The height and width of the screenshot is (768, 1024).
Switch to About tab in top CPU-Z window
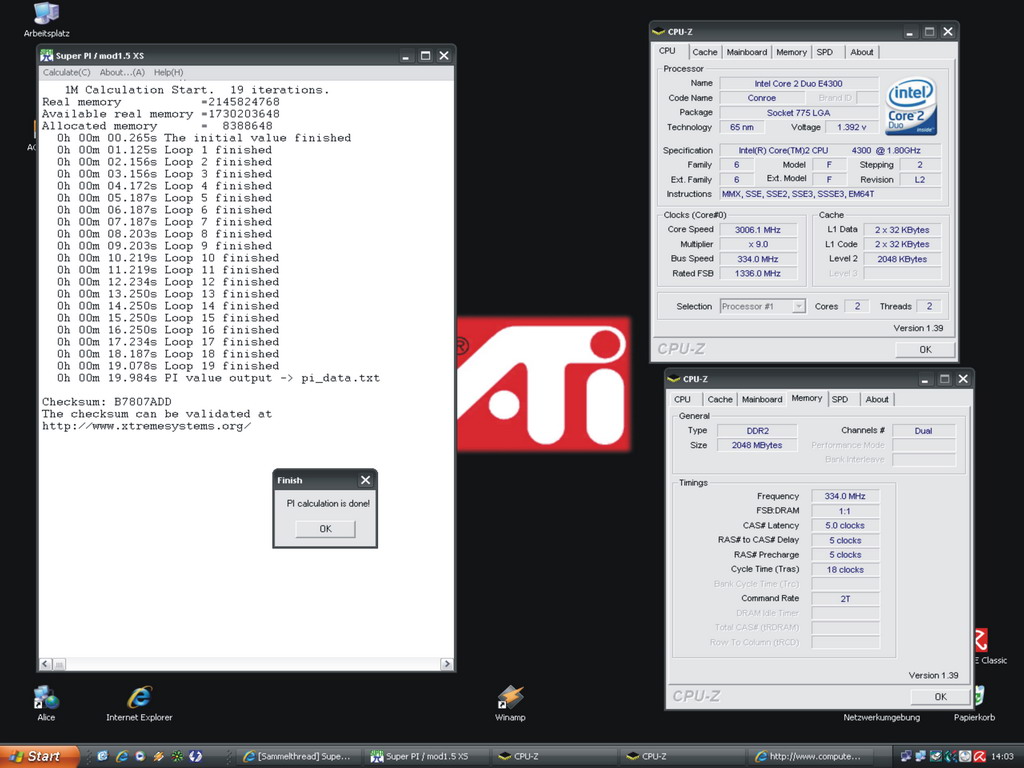click(861, 52)
